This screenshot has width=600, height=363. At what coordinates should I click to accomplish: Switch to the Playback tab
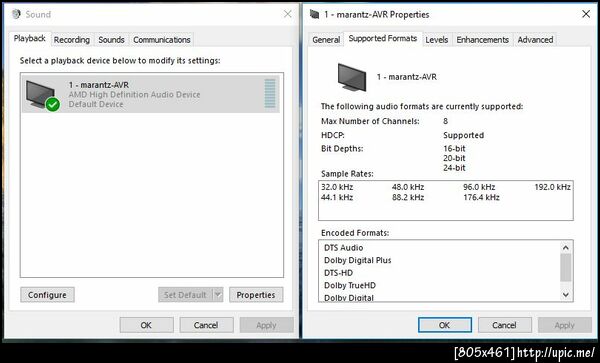pos(29,39)
